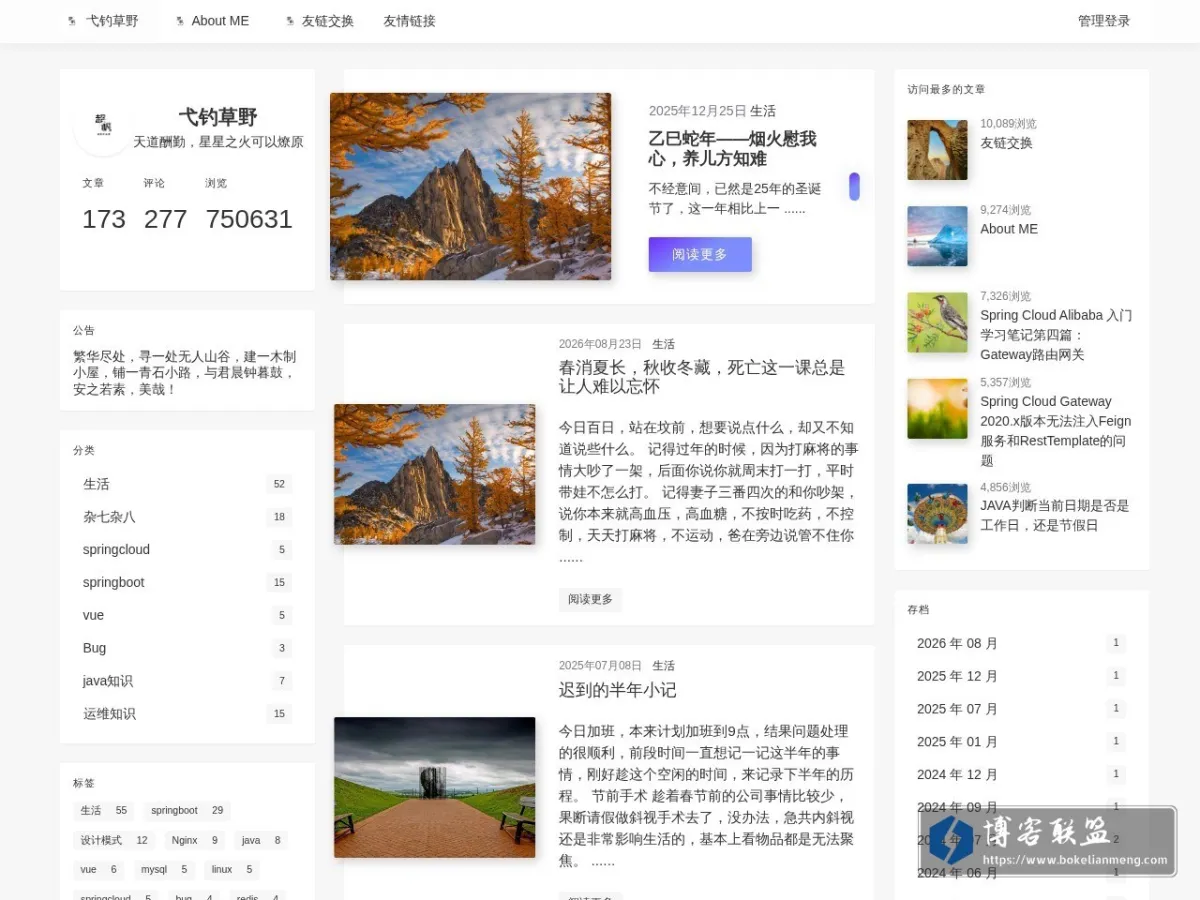
Task: Click the springboot 29 tag chip
Action: (187, 811)
